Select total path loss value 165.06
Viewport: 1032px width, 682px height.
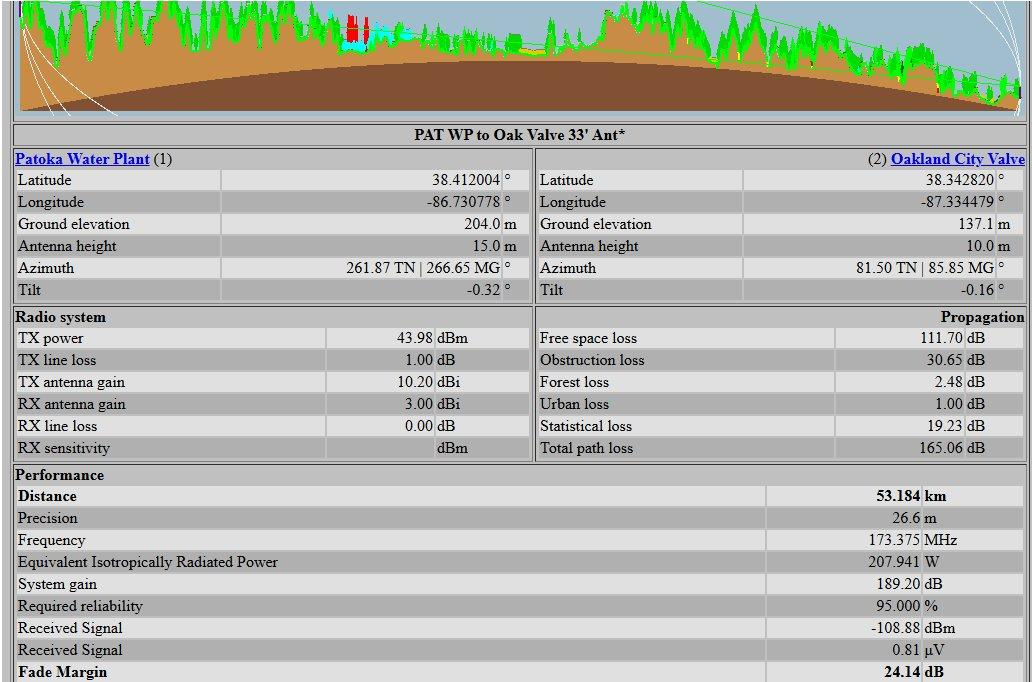pyautogui.click(x=942, y=448)
